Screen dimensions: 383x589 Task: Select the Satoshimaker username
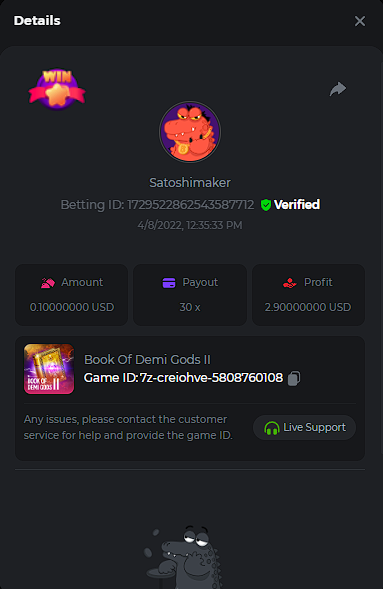190,183
